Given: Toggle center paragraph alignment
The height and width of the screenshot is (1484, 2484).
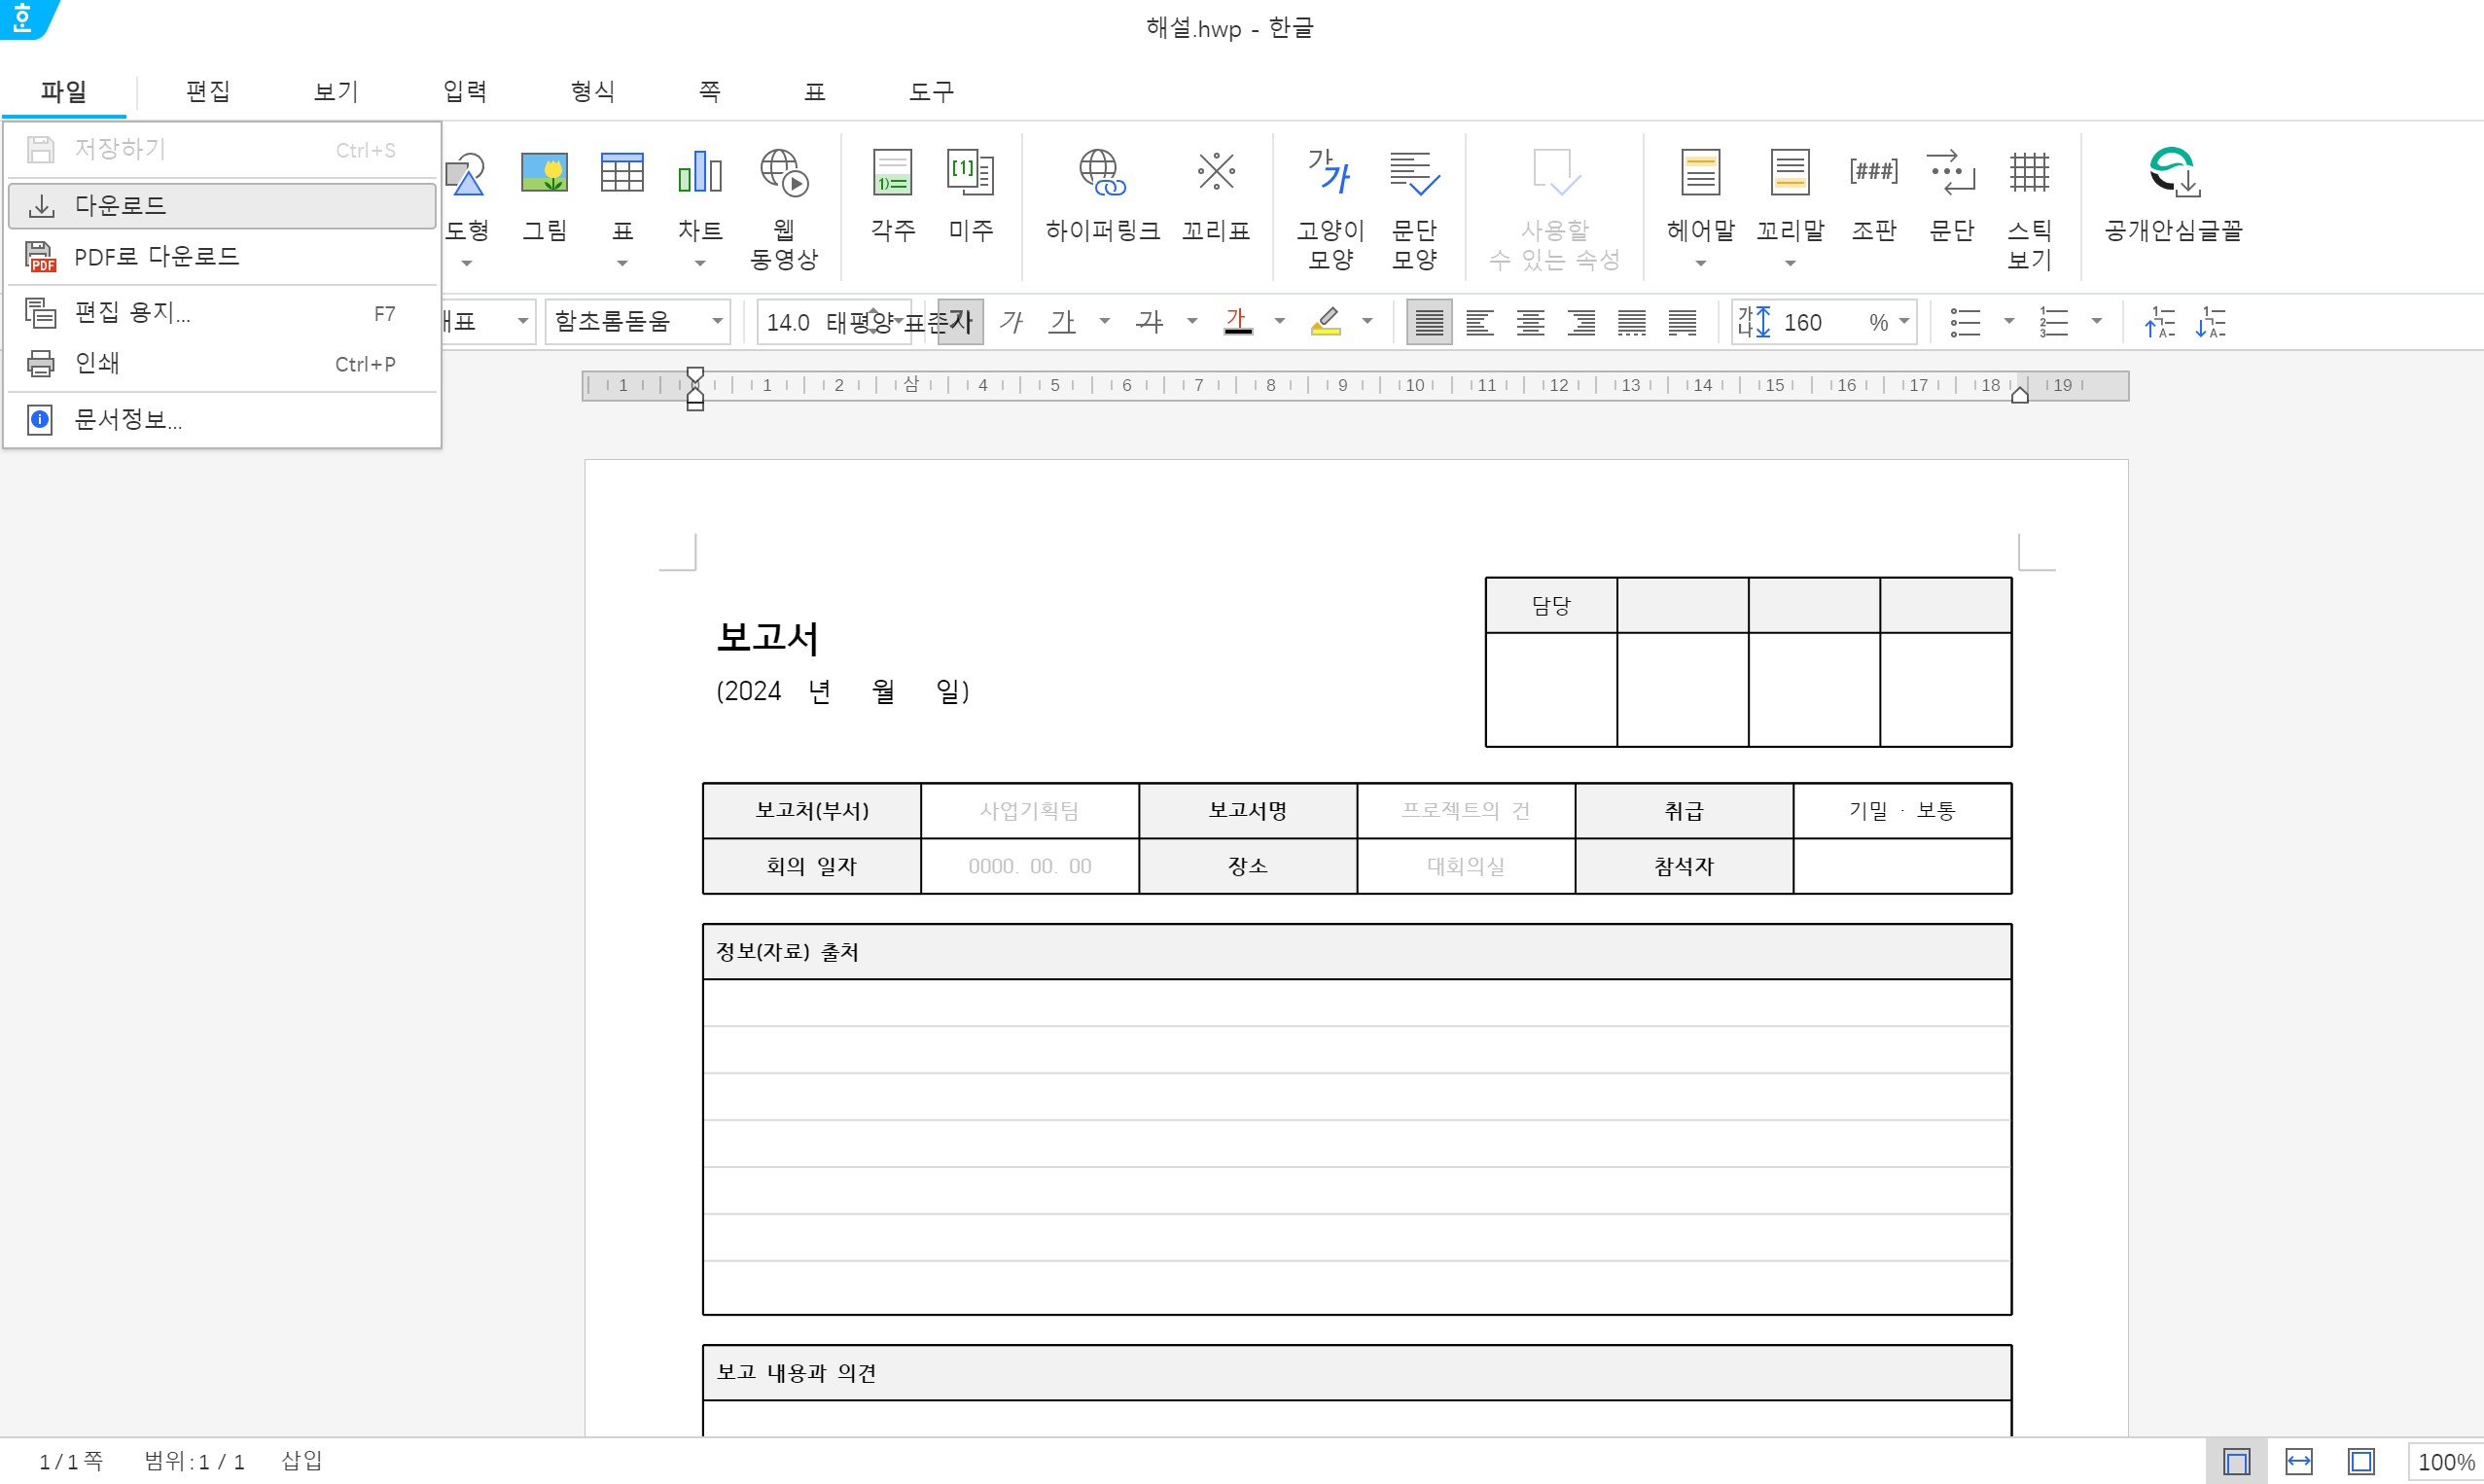Looking at the screenshot, I should pyautogui.click(x=1530, y=322).
